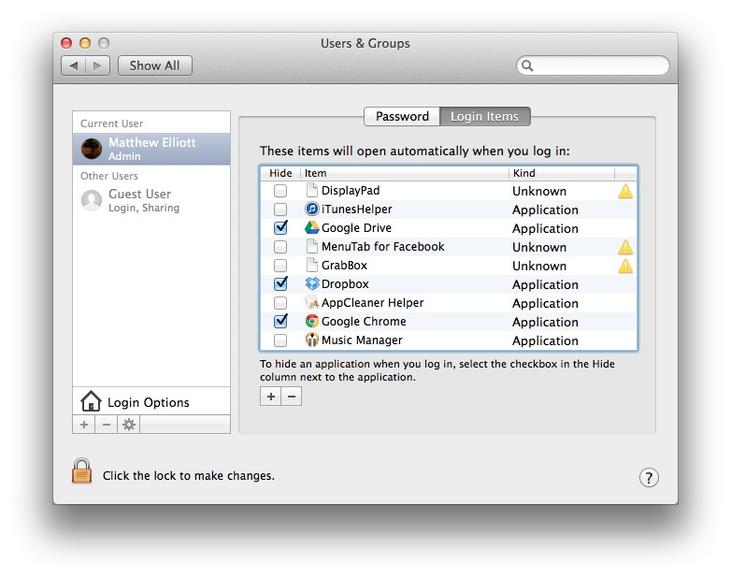731x578 pixels.
Task: Sort by the Hide column header
Action: (281, 173)
